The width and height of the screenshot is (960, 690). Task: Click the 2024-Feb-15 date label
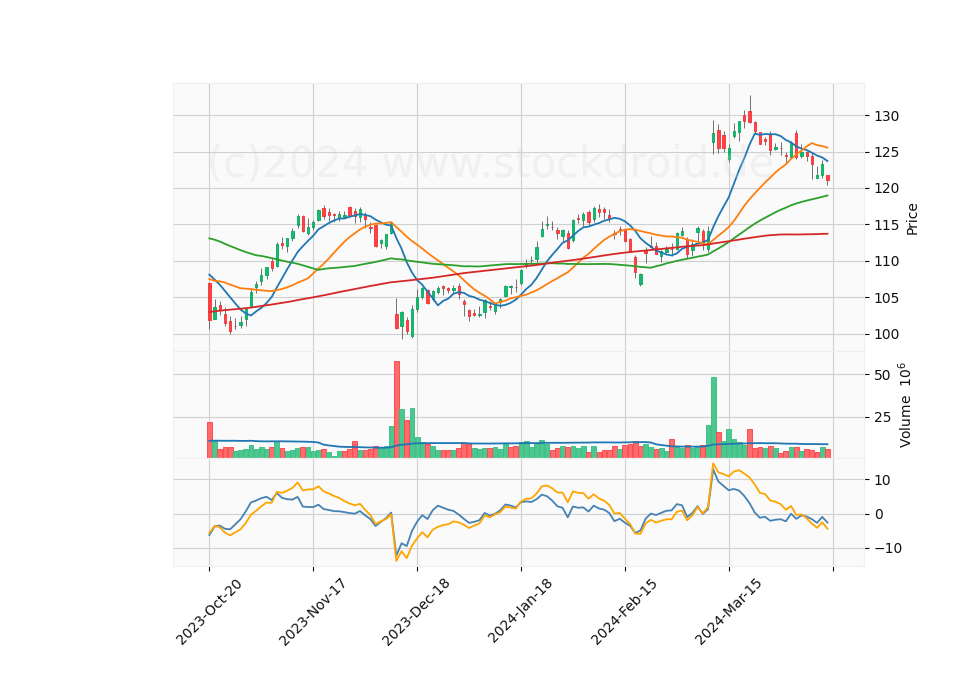(x=624, y=611)
